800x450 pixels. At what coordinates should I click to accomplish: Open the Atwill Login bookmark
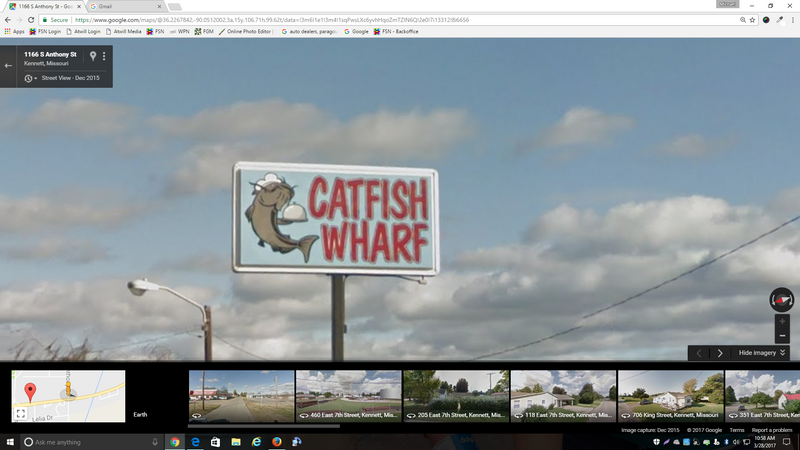[x=83, y=32]
